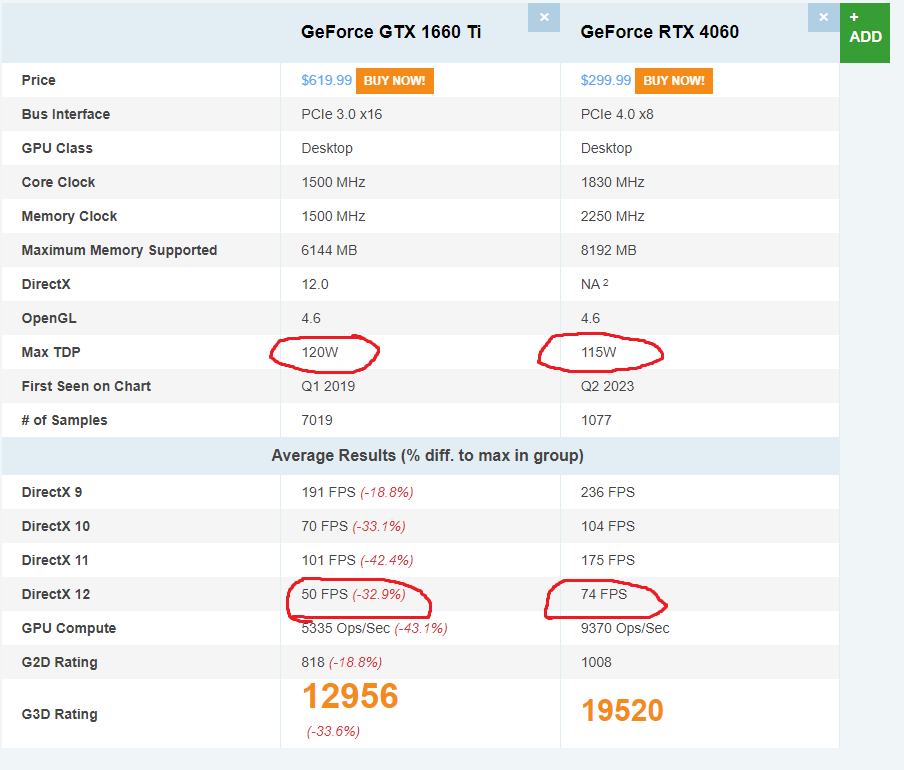Click the 5335 Ops/Sec compute result
Screen dimensions: 904x770
coord(345,628)
